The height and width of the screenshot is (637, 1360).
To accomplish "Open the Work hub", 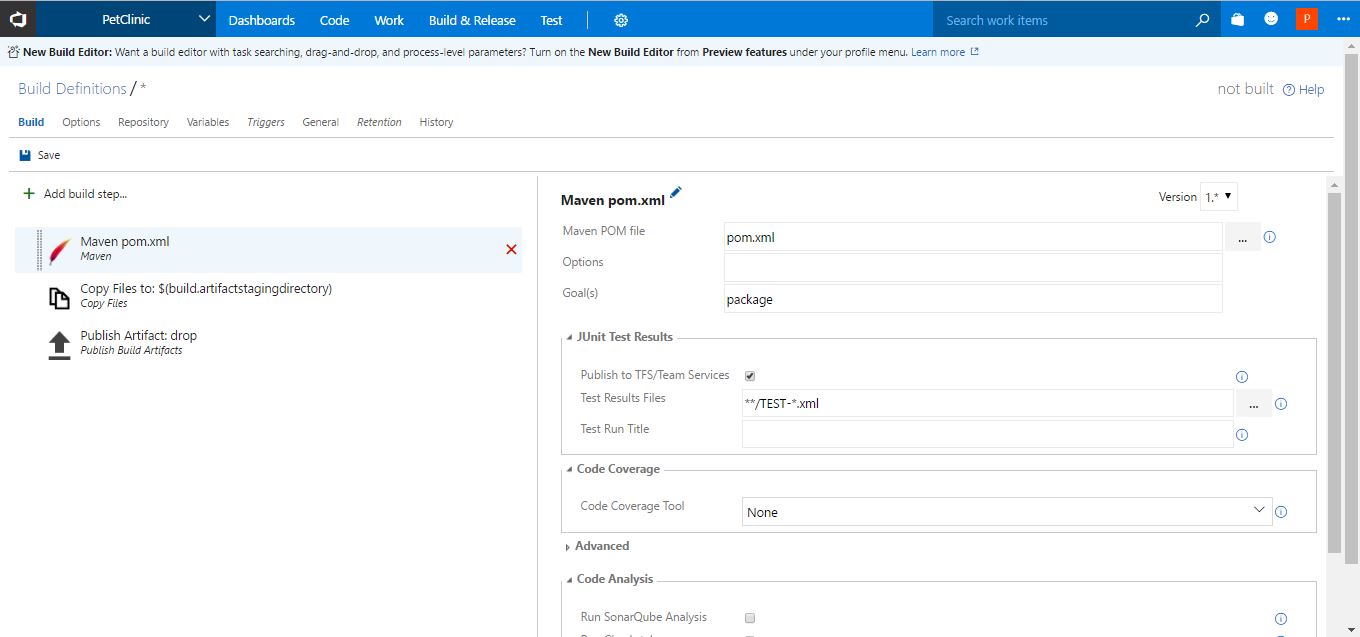I will pos(389,20).
